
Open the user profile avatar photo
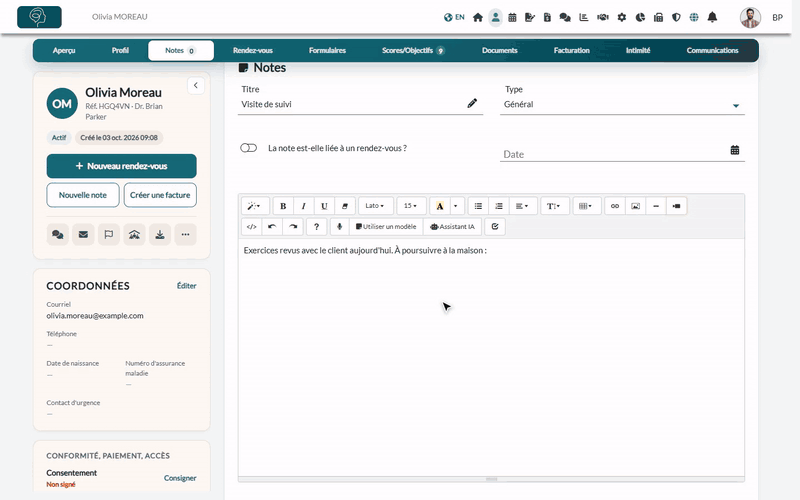pyautogui.click(x=751, y=17)
